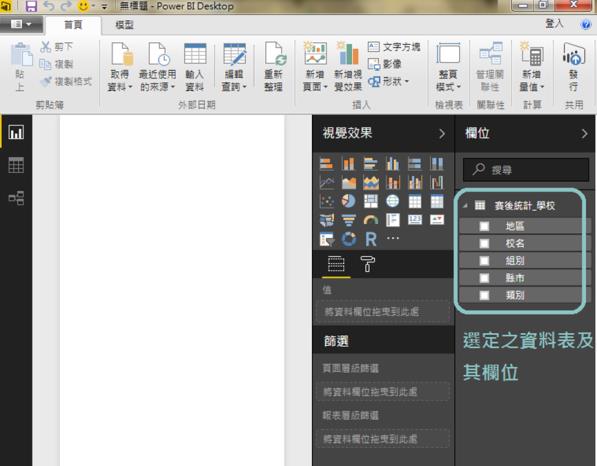Select the card (123) visual
Screen dimensions: 597x466
pos(415,220)
